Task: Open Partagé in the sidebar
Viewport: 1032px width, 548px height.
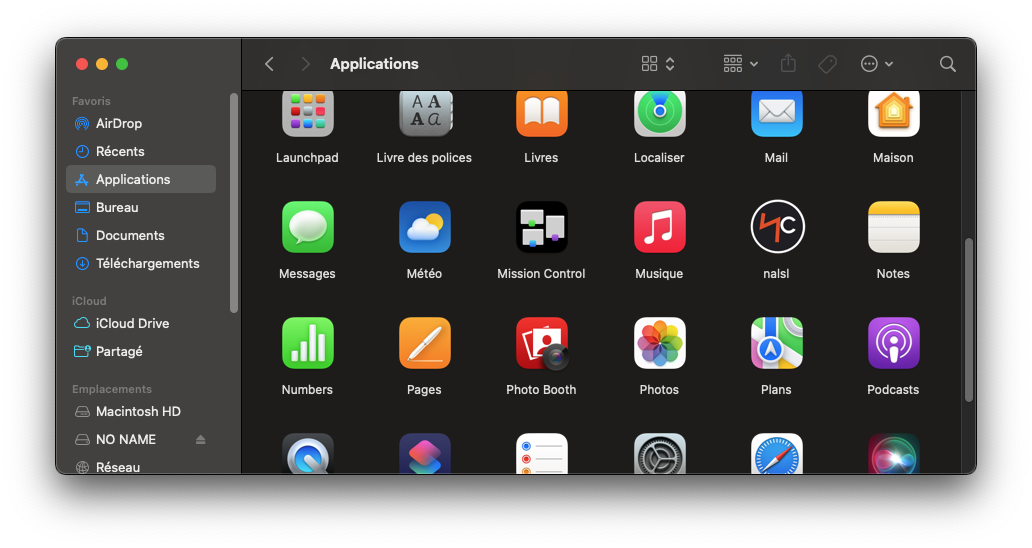Action: click(141, 351)
